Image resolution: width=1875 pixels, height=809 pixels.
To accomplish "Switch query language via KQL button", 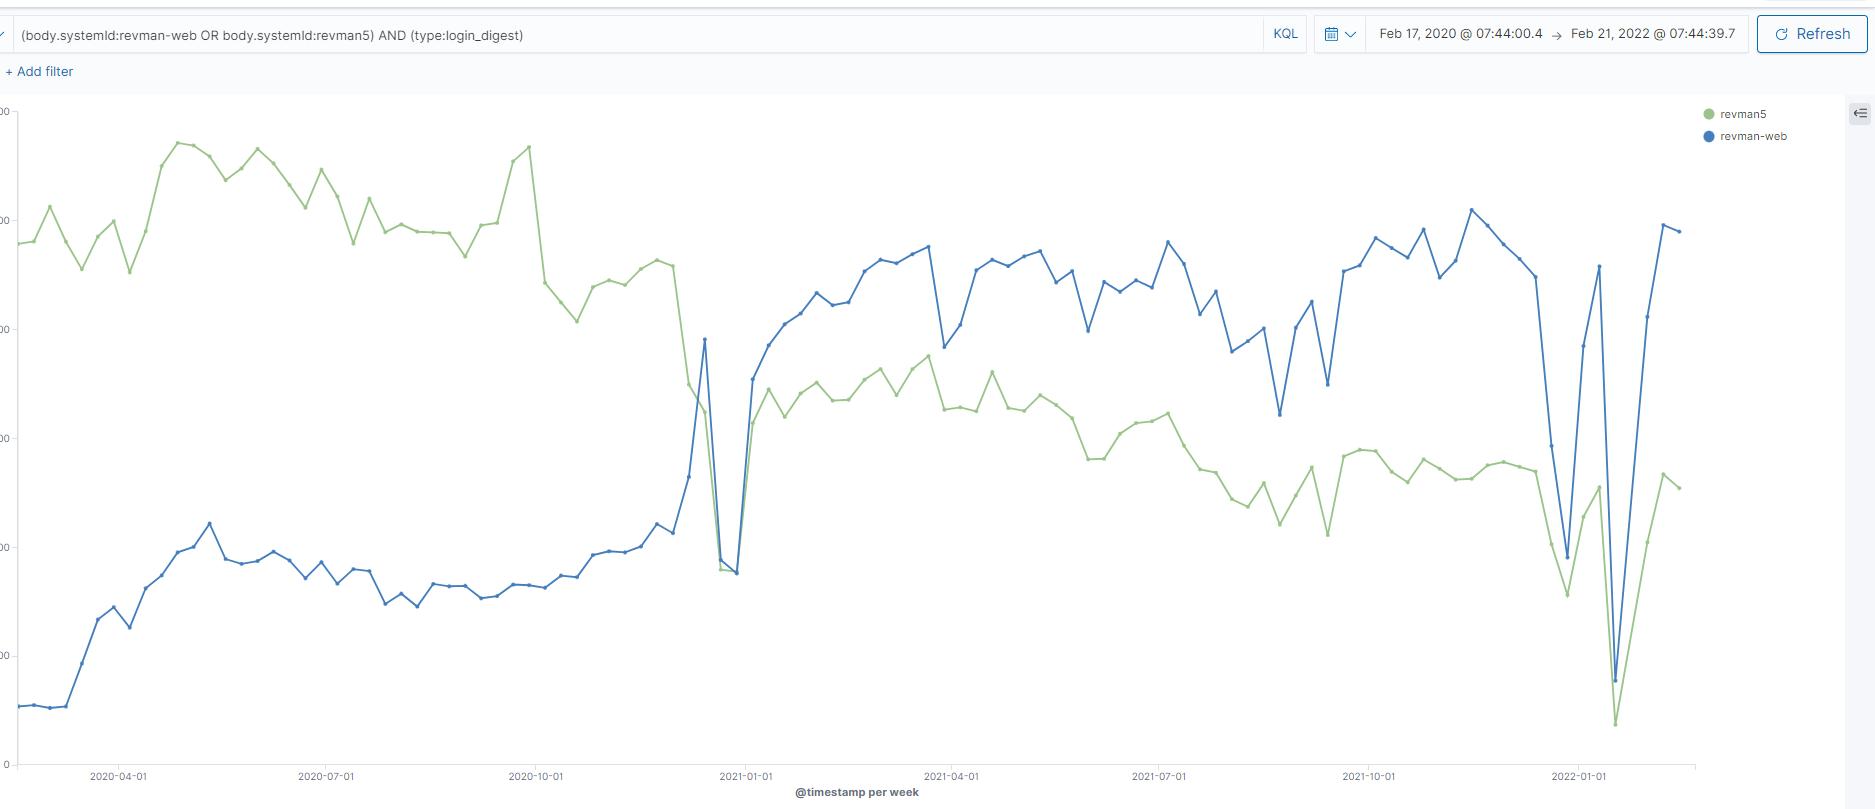I will point(1285,34).
